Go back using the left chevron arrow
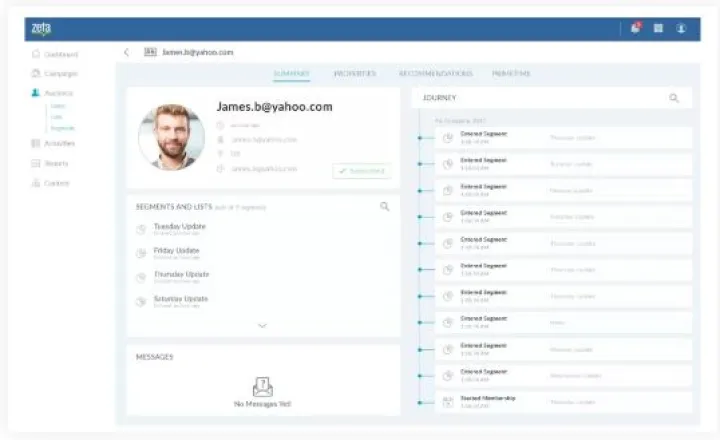The image size is (720, 440). tap(127, 52)
